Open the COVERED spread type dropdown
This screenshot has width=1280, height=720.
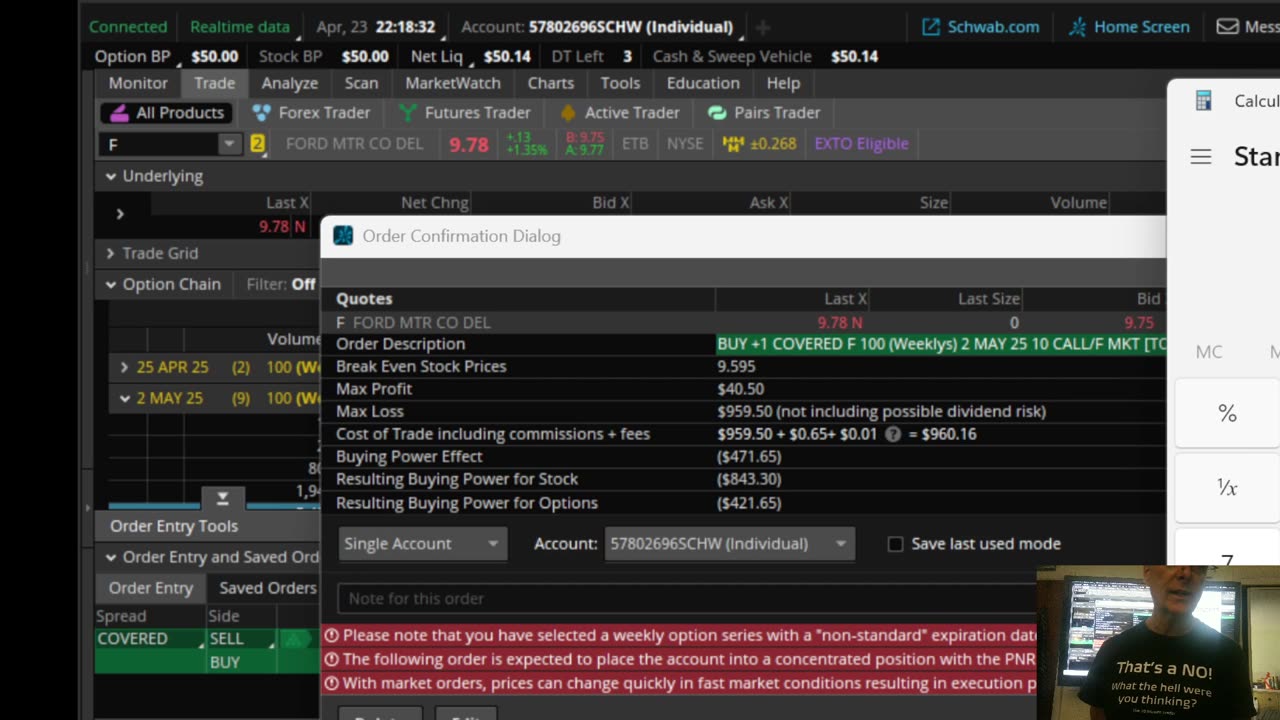click(149, 638)
